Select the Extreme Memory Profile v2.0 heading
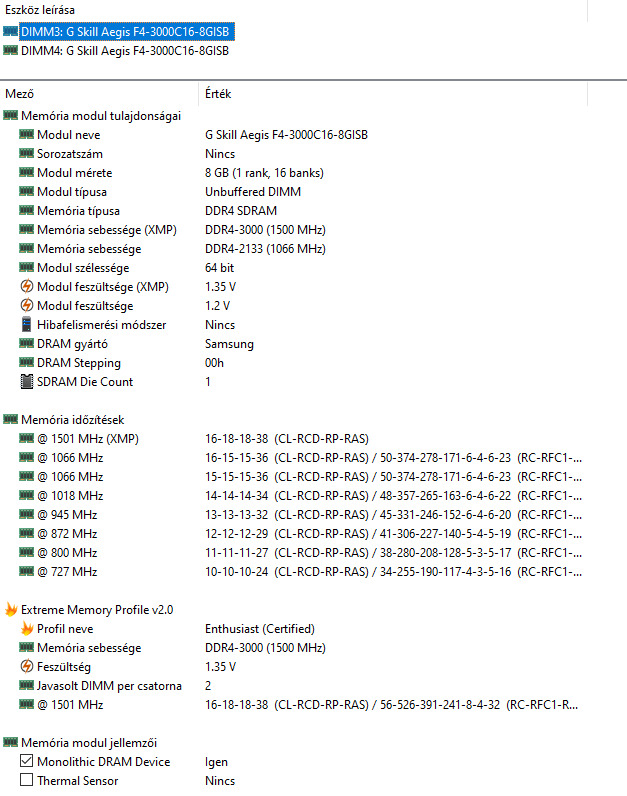The height and width of the screenshot is (796, 627). (97, 610)
